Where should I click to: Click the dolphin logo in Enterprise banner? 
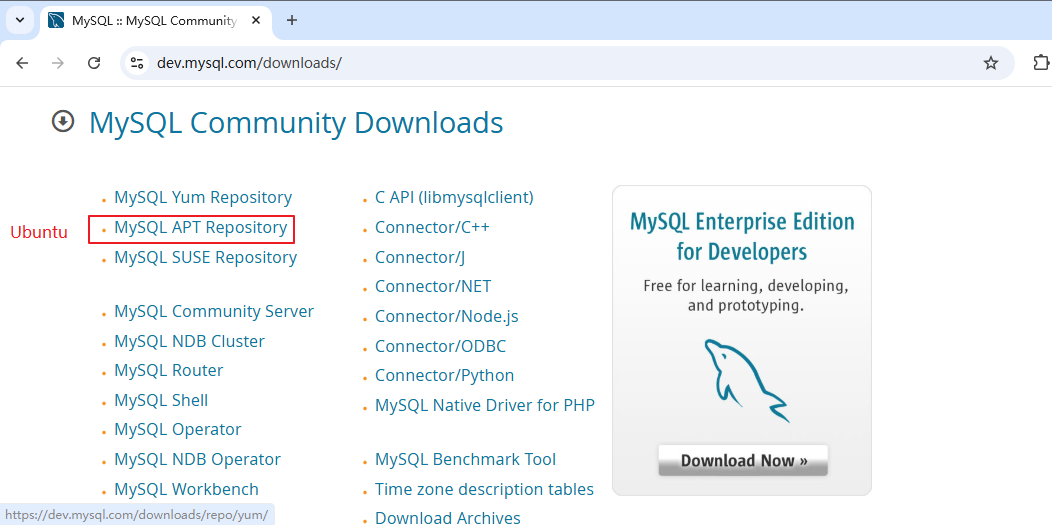point(745,380)
